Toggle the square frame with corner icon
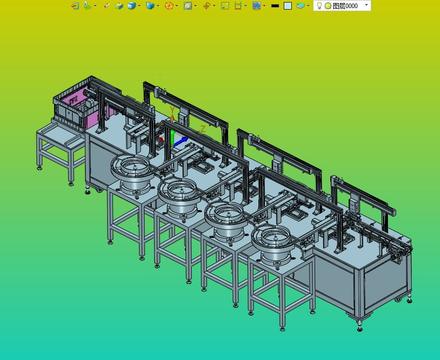Viewport: 440px width, 360px height. click(x=238, y=6)
